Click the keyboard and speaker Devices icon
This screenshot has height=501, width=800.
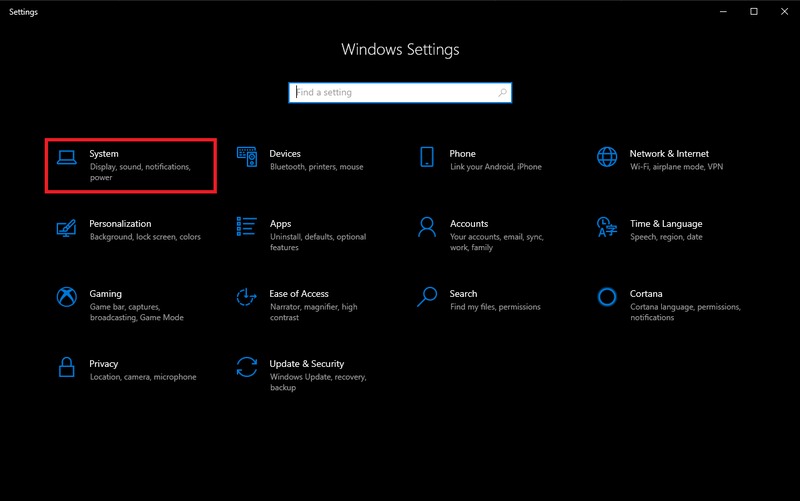[247, 156]
